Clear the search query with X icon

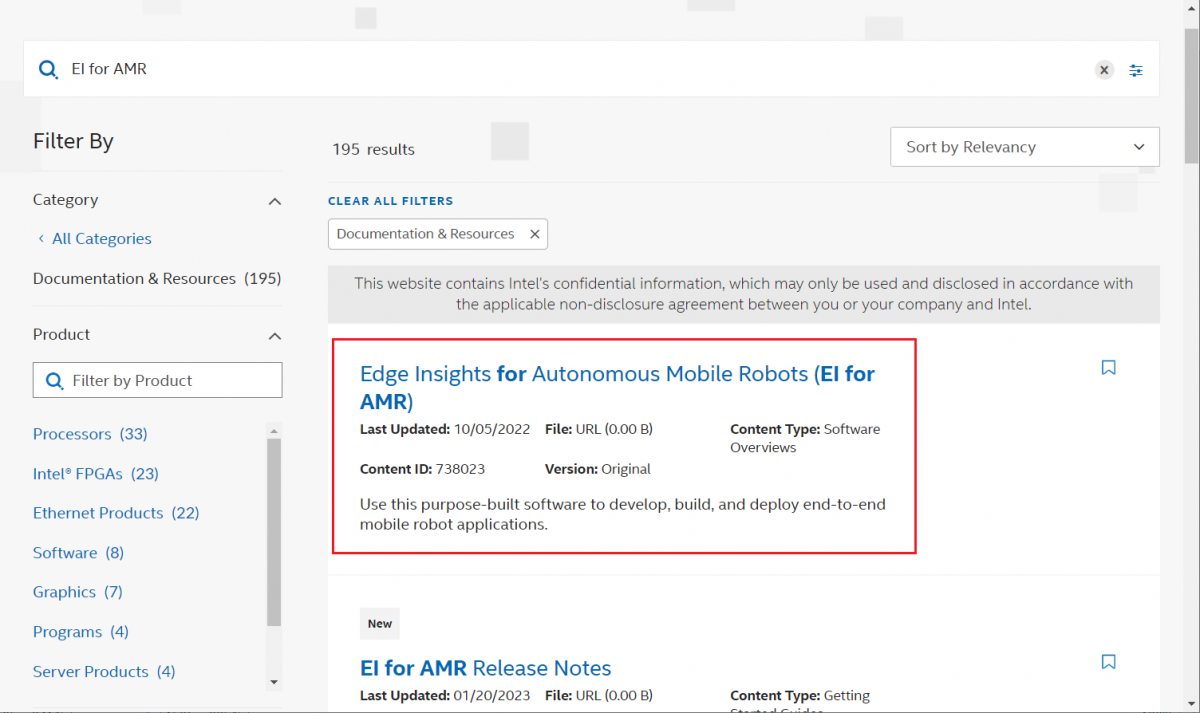pos(1103,69)
